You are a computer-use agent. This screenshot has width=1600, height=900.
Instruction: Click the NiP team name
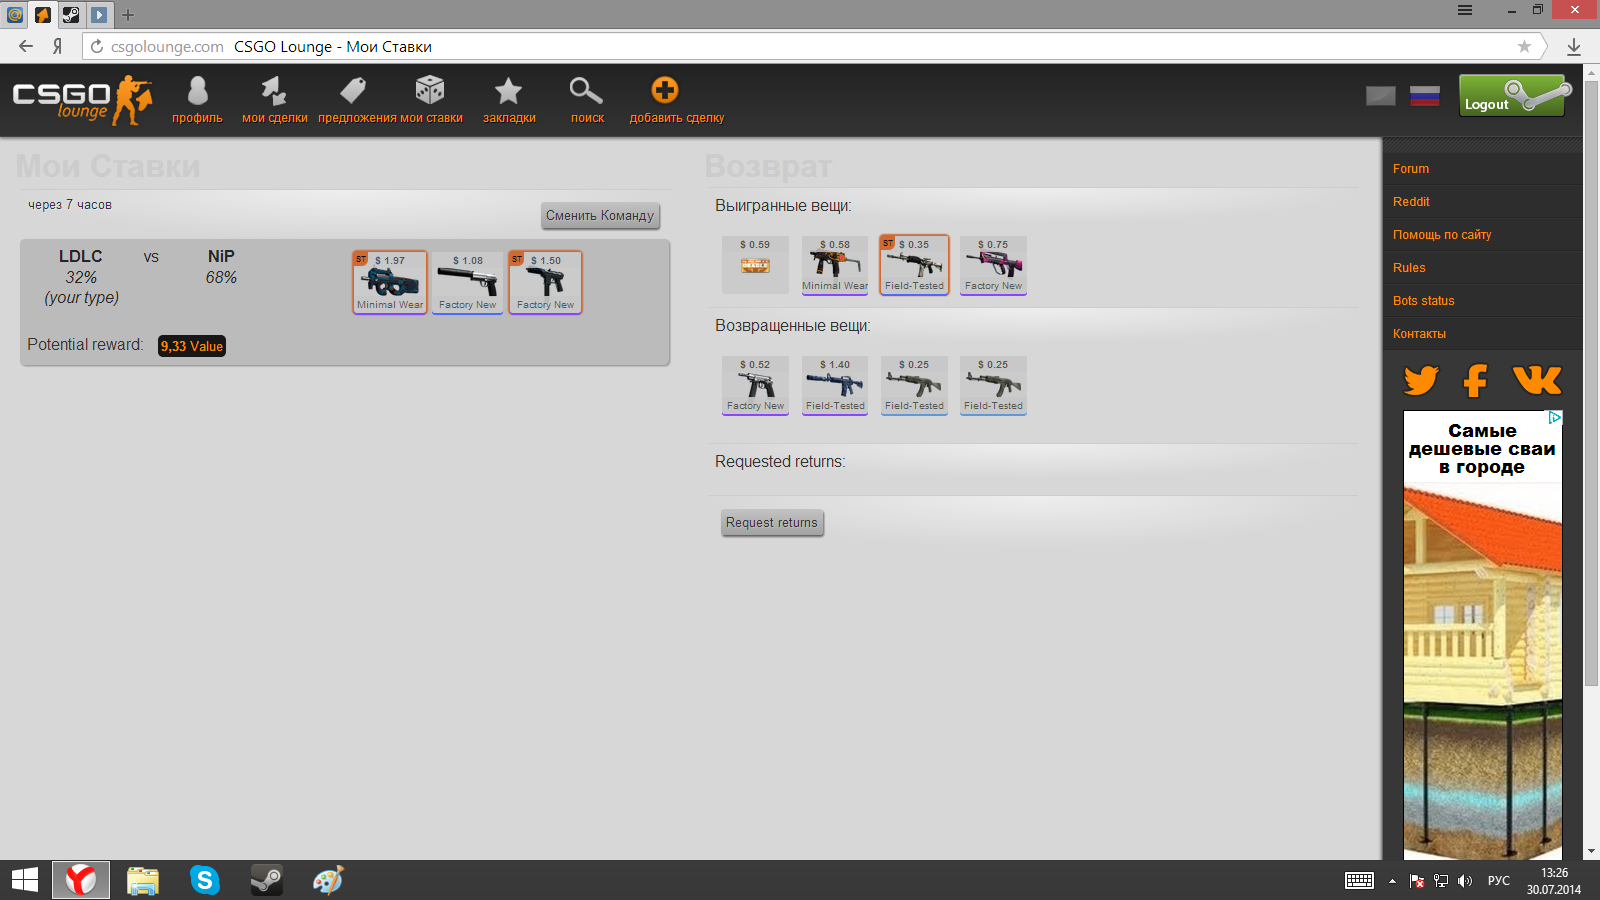click(221, 257)
